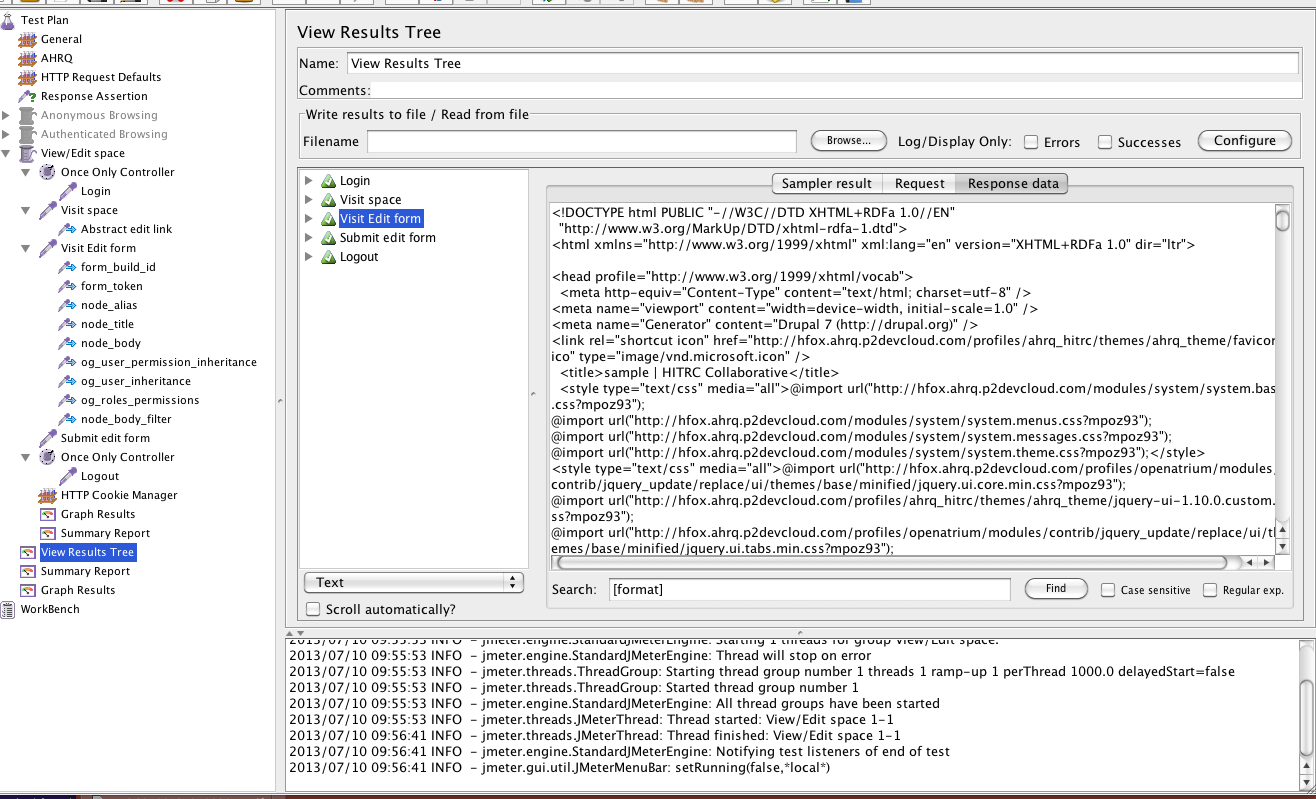This screenshot has width=1316, height=799.
Task: Collapse the Visit Edit form node in test plan
Action: pyautogui.click(x=26, y=248)
